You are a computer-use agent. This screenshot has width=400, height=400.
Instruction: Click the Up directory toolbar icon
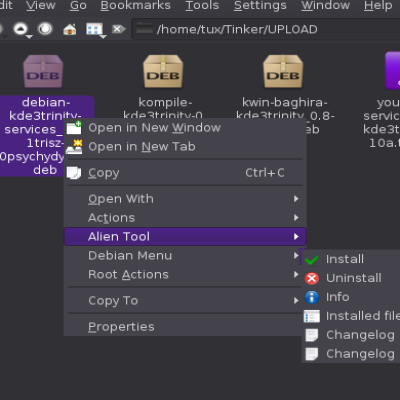[20, 29]
